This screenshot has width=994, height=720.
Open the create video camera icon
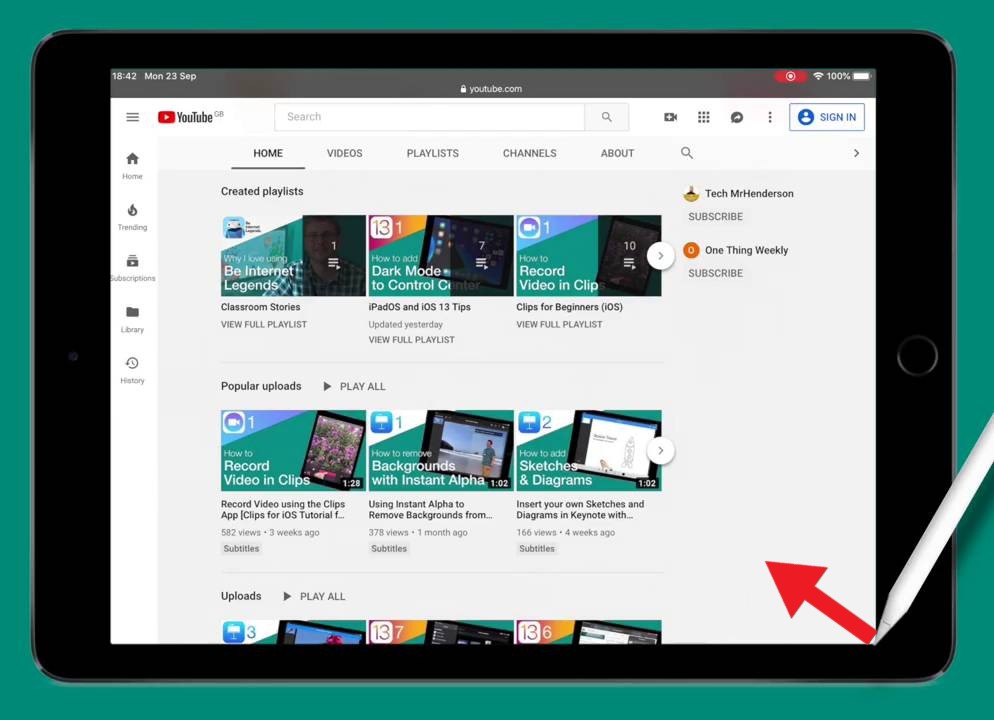tap(670, 117)
